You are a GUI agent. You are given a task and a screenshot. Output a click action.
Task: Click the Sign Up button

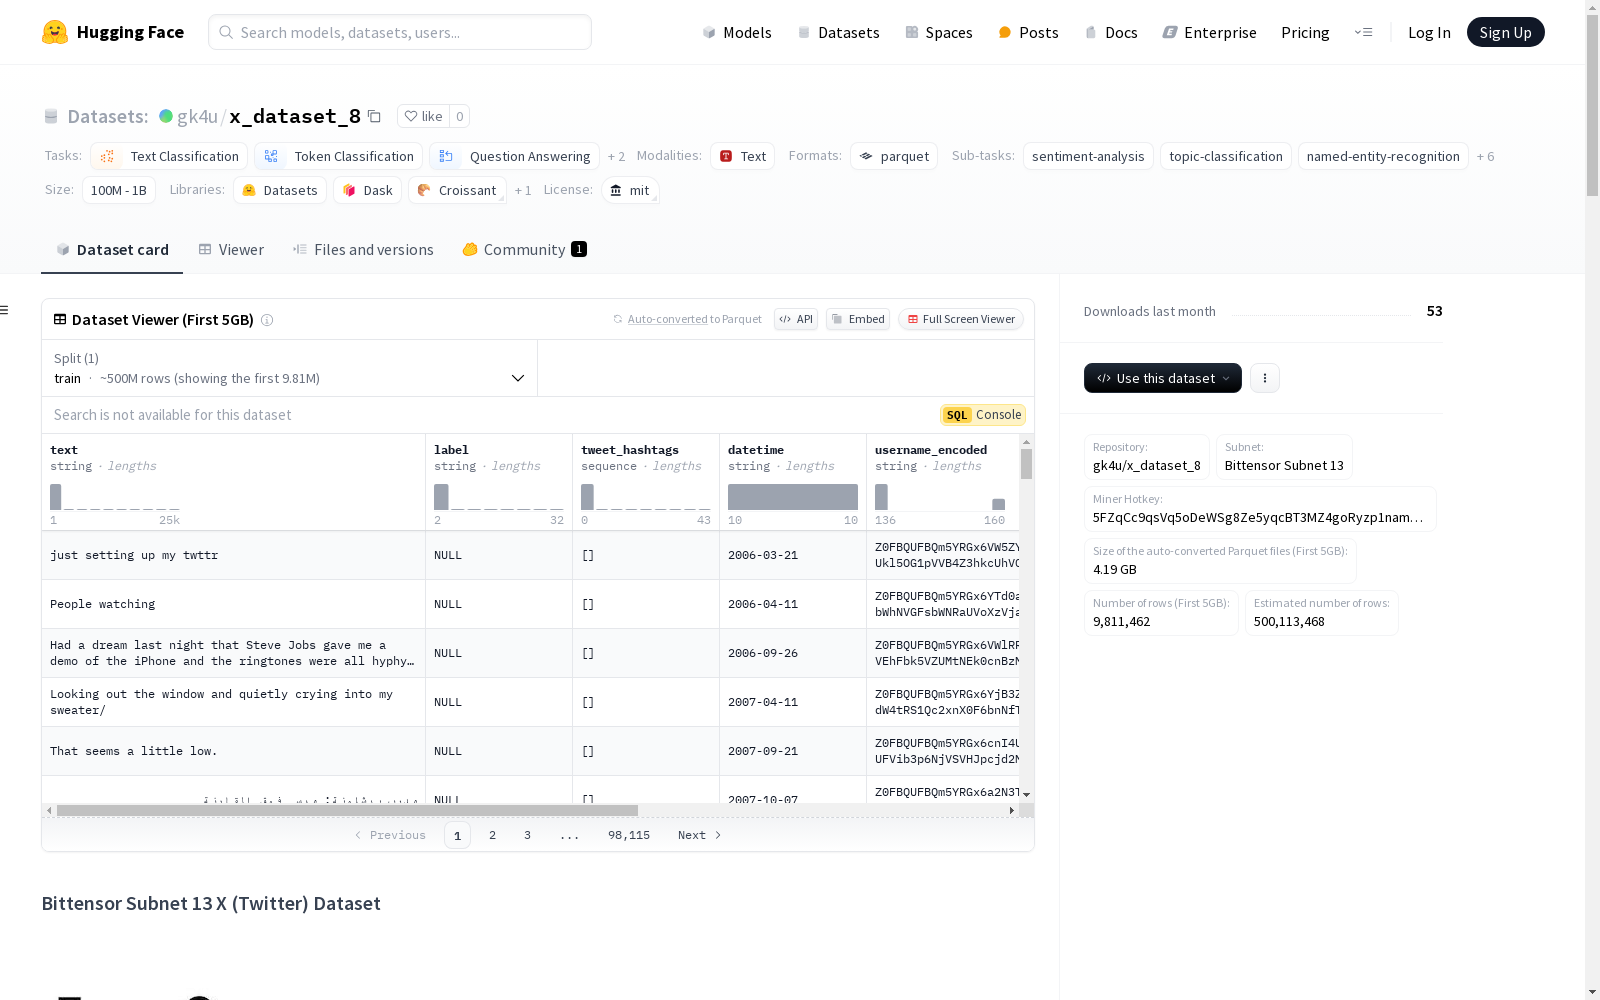[1506, 32]
